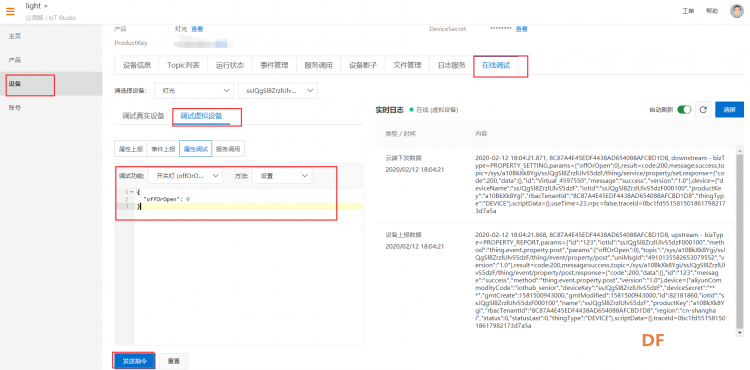Open the 帮助 link
This screenshot has height=370, width=750.
pos(712,11)
